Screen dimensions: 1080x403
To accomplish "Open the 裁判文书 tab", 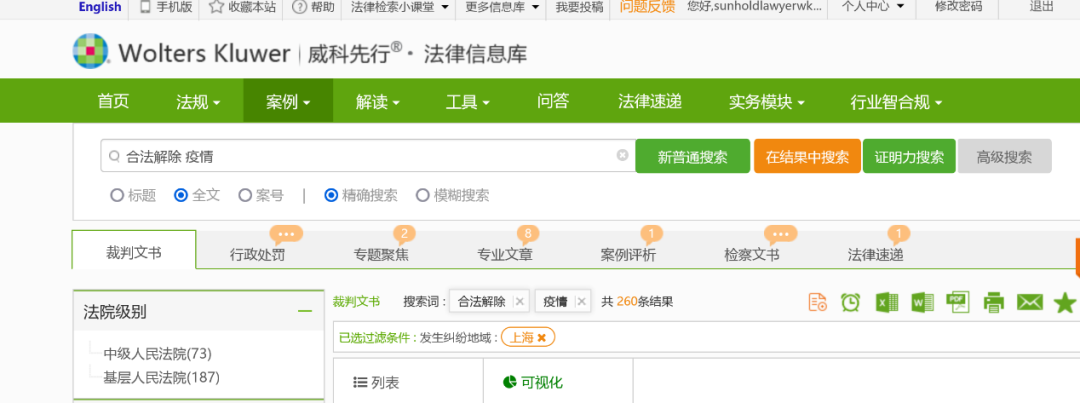I will click(x=134, y=252).
